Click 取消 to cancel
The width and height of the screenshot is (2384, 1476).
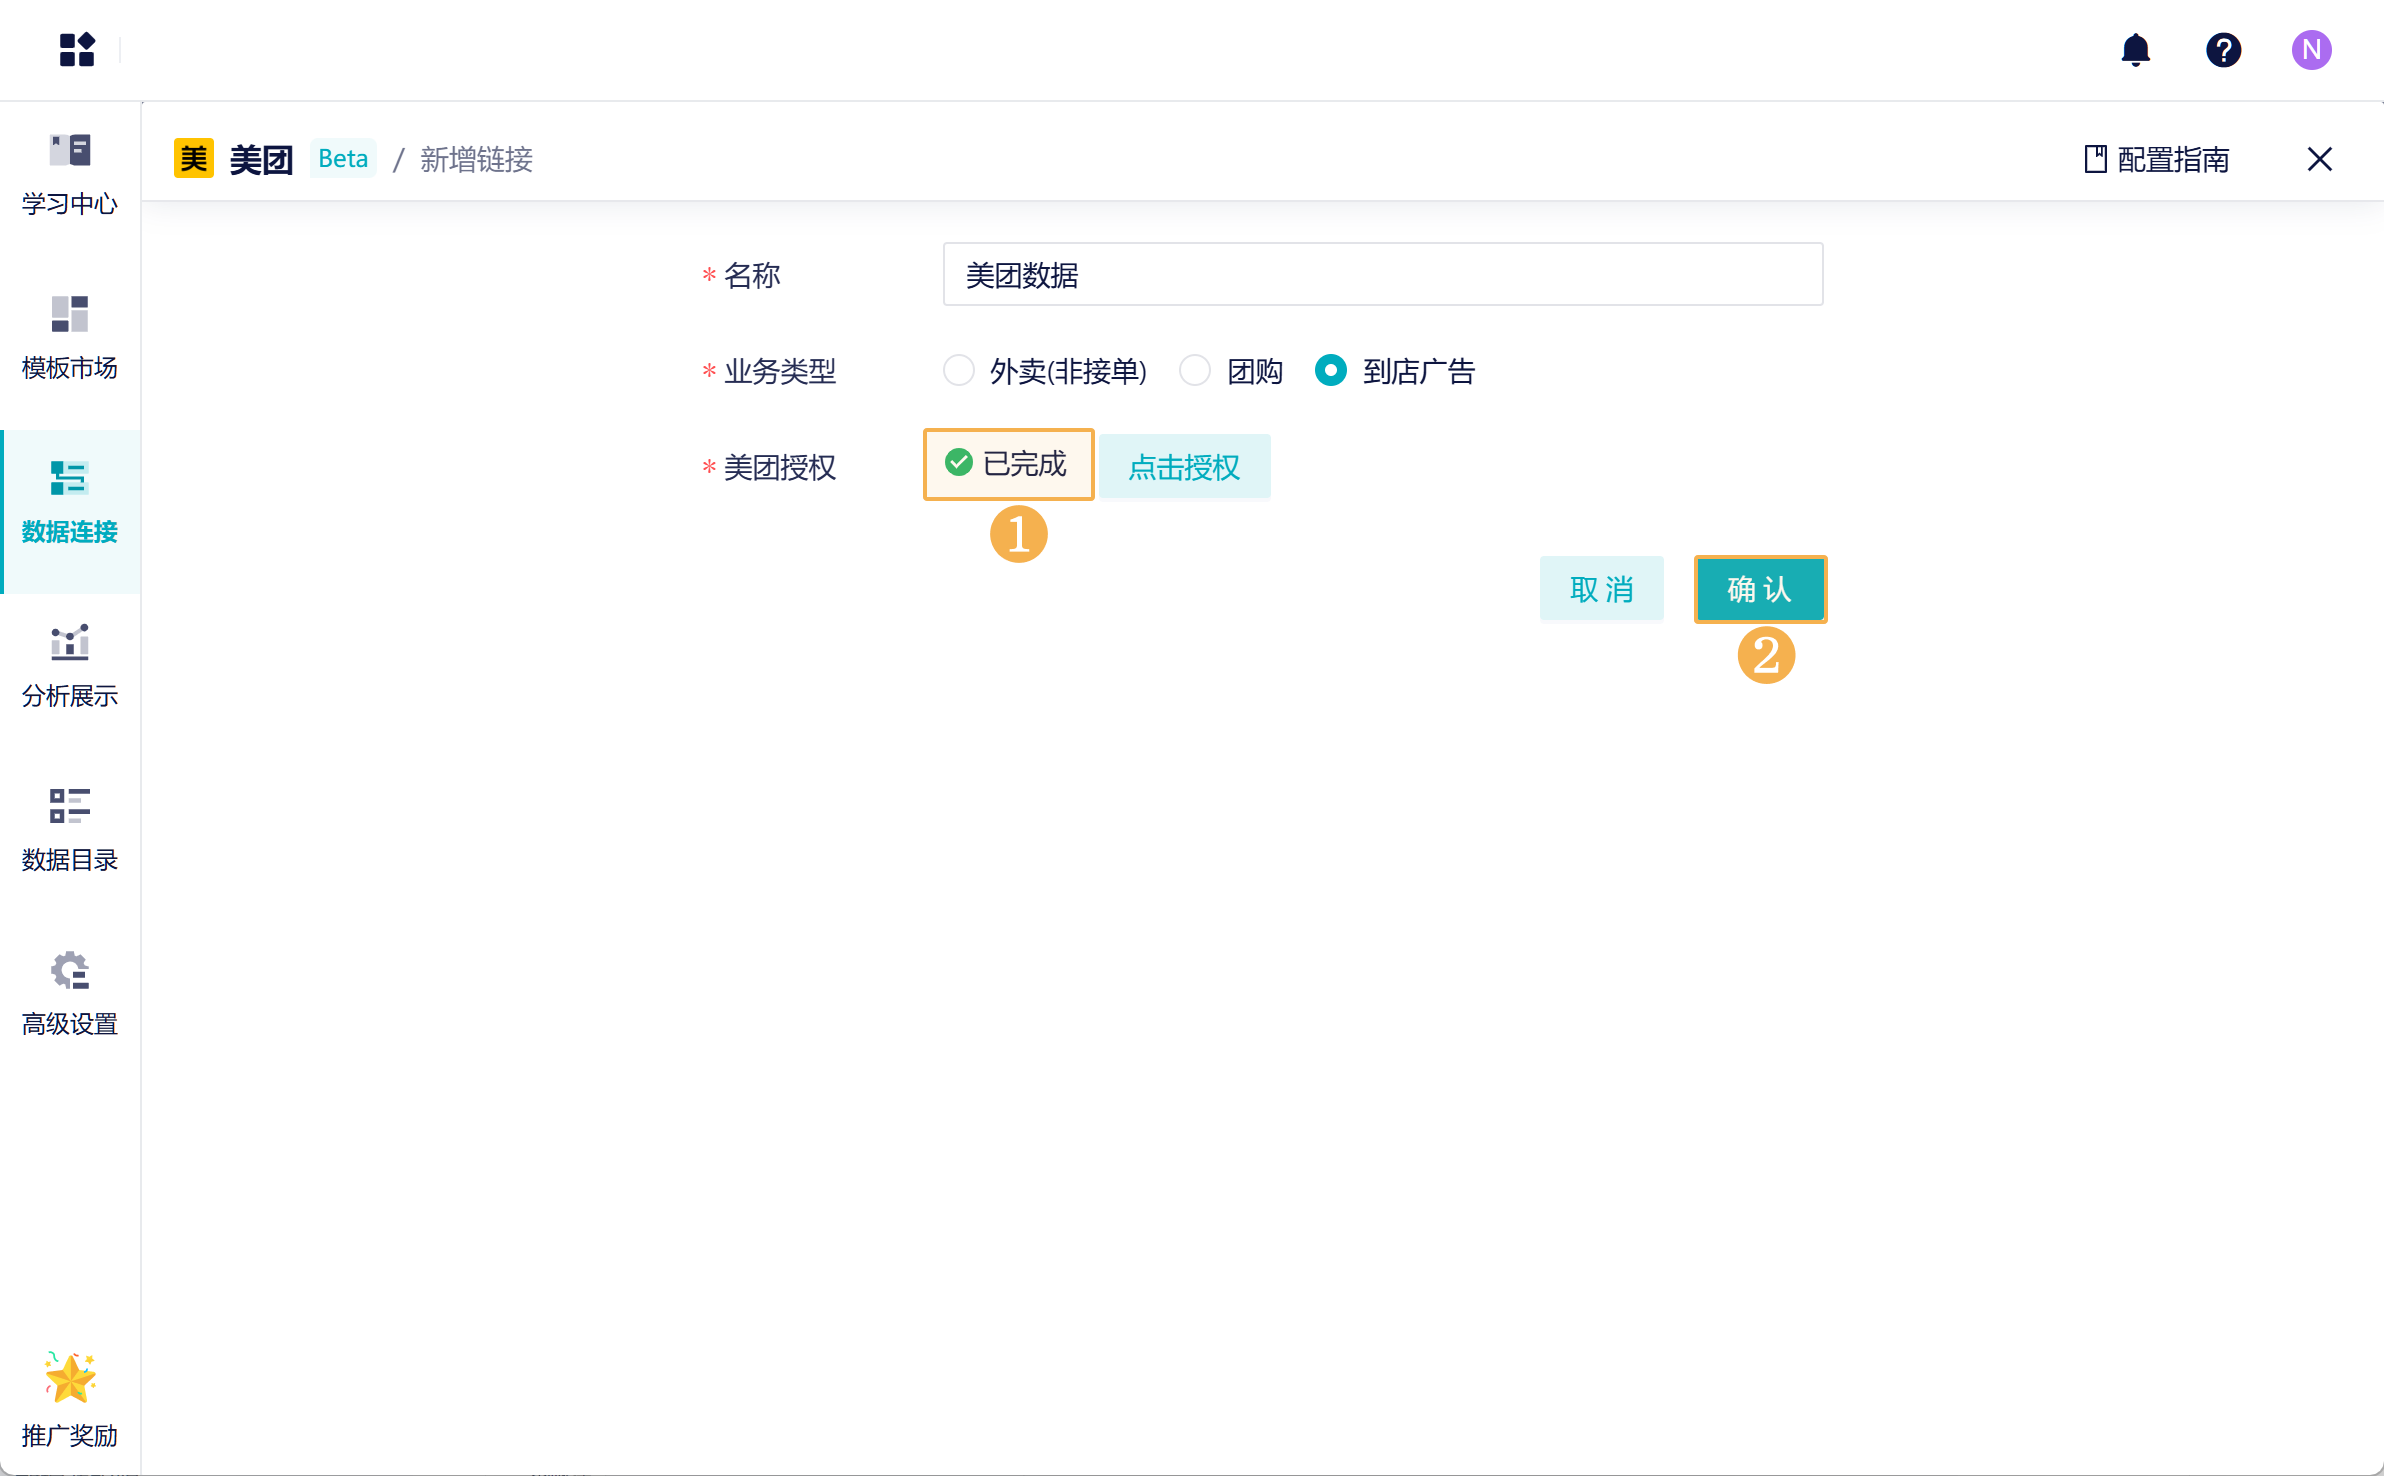coord(1601,589)
